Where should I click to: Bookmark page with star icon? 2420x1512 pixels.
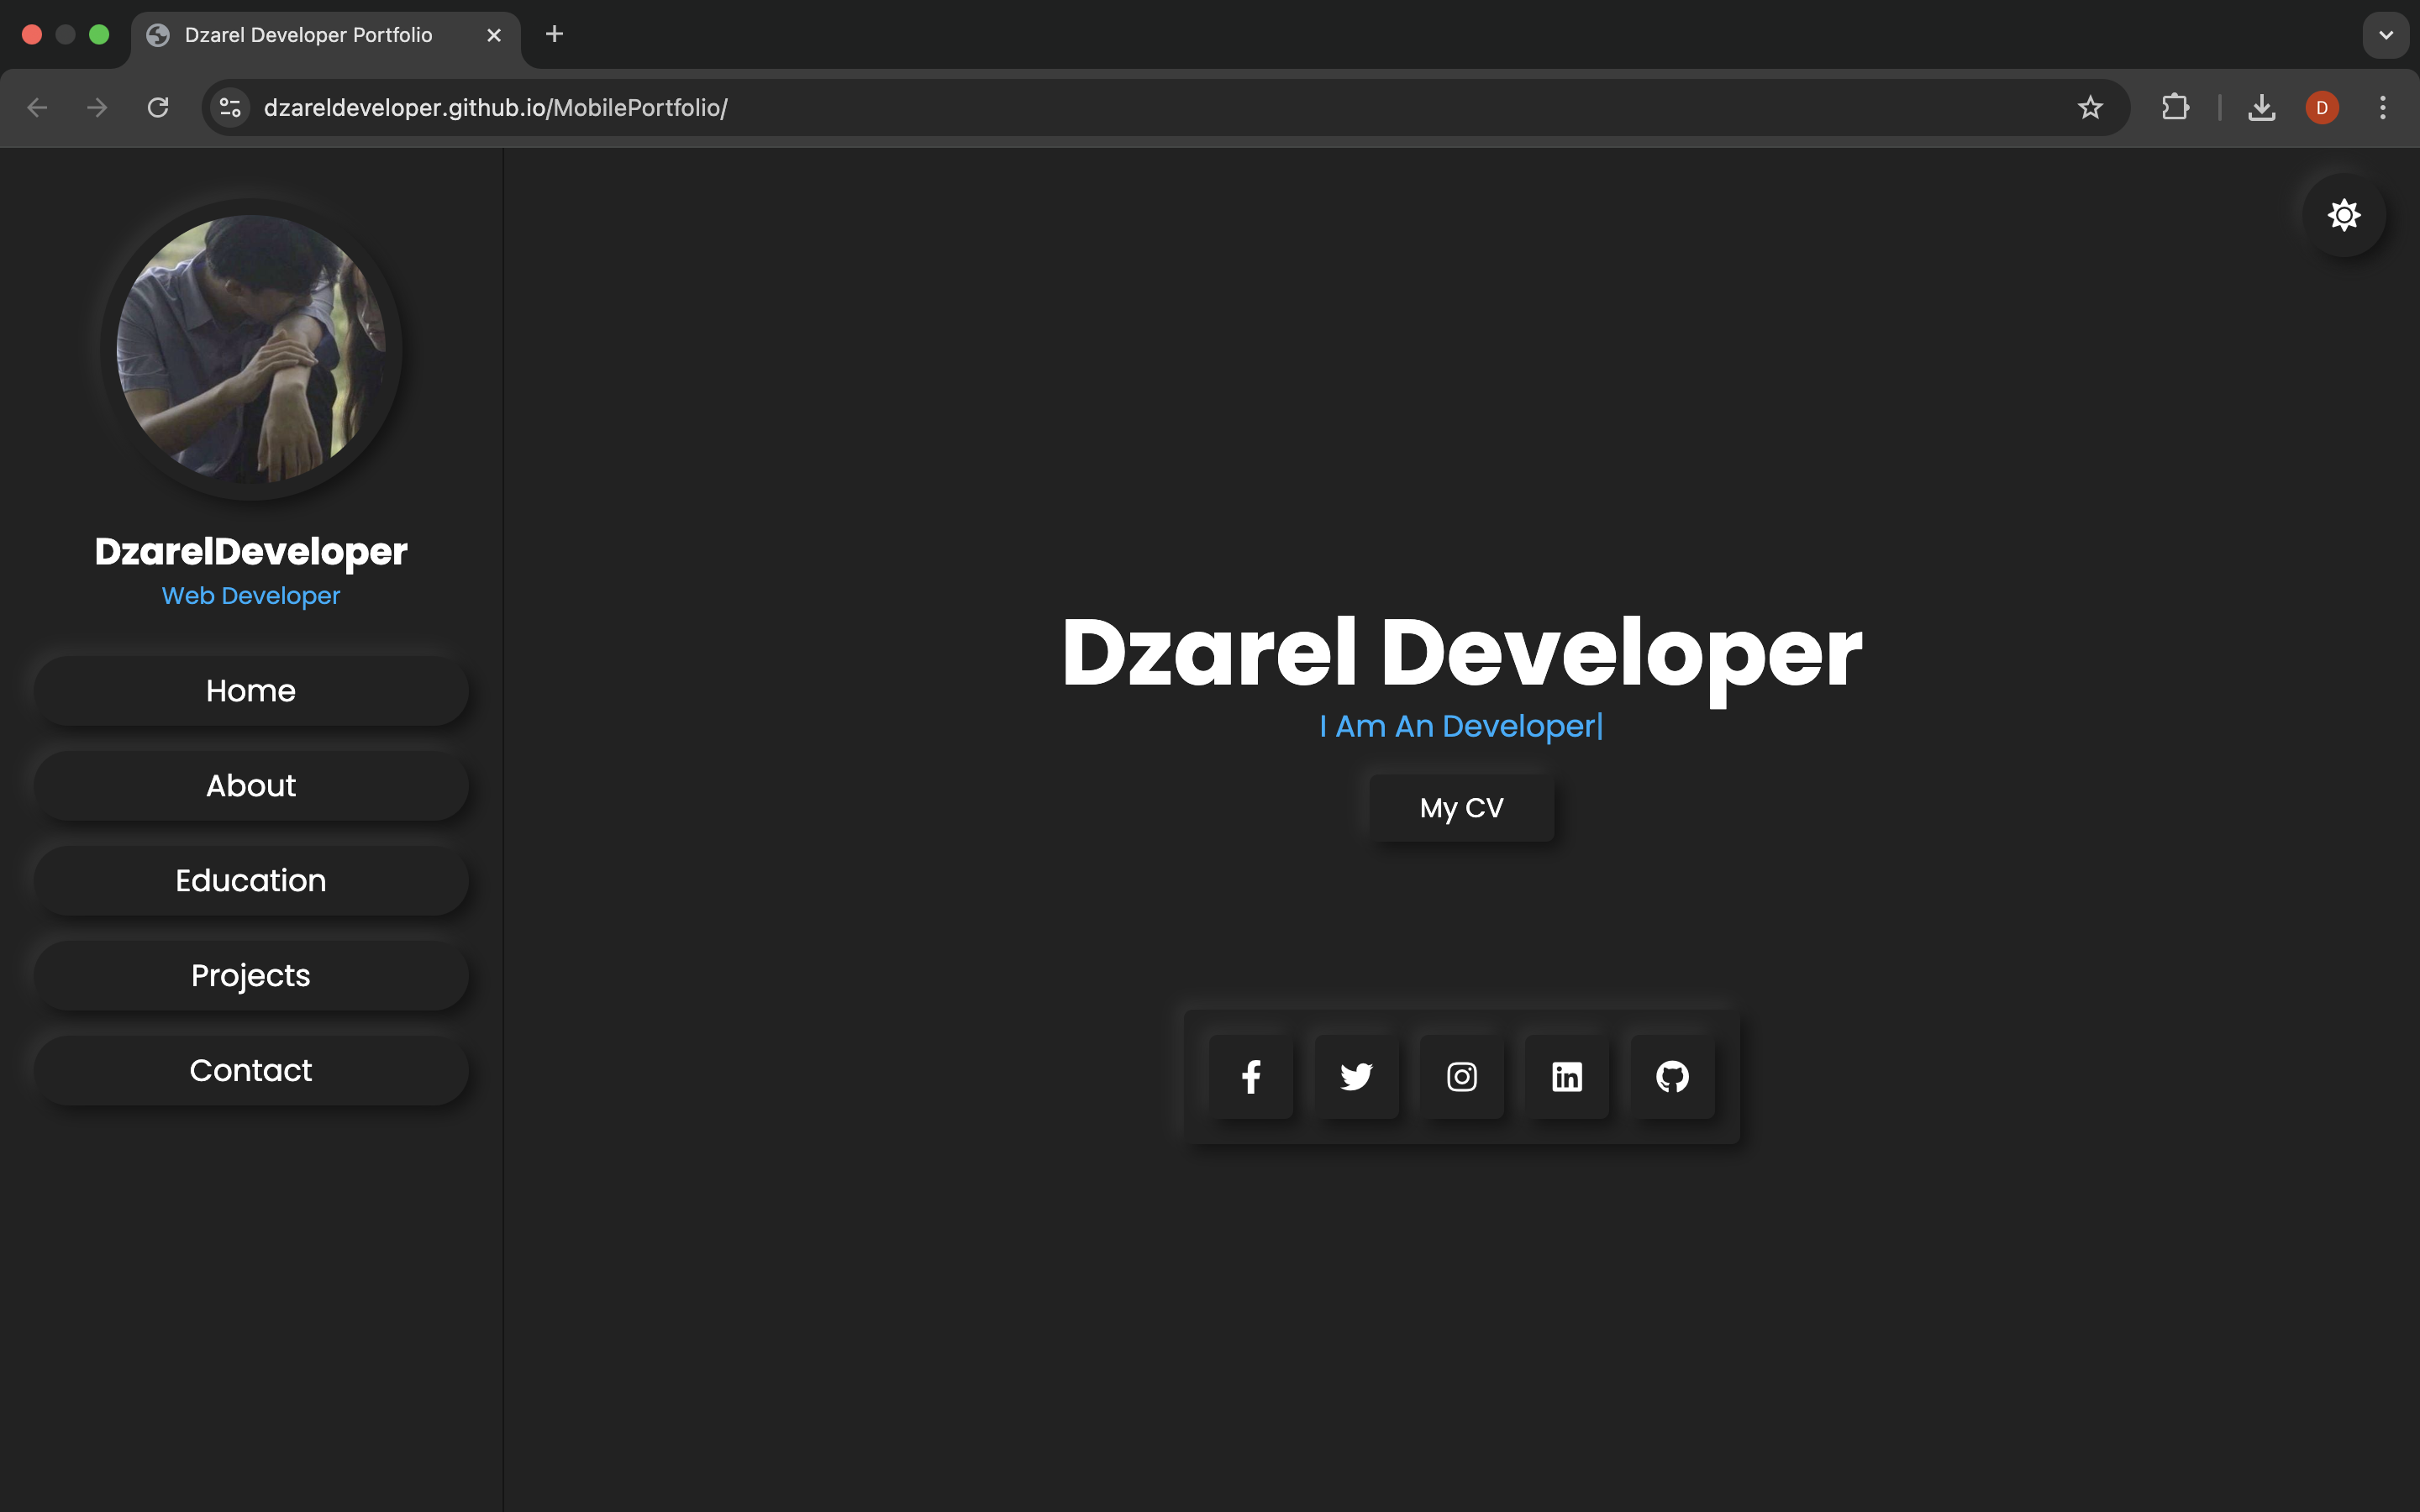click(2089, 107)
